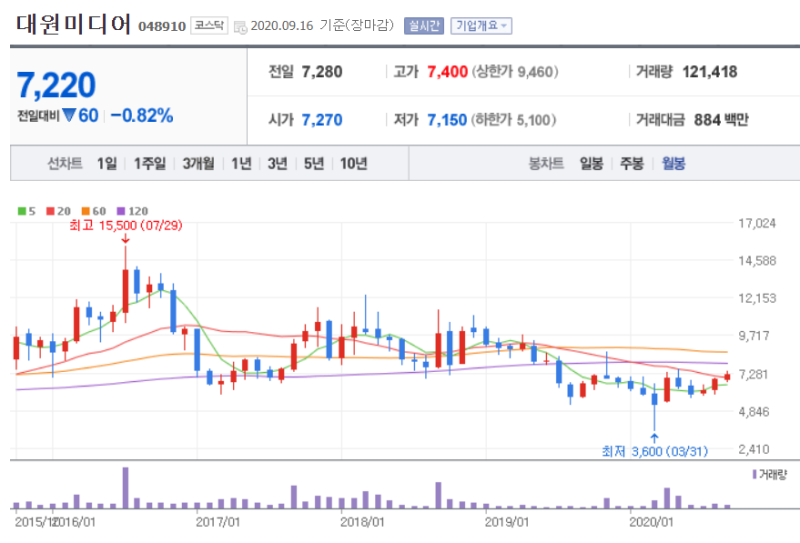The image size is (800, 543).
Task: Open the 기업개요 dropdown
Action: (481, 26)
